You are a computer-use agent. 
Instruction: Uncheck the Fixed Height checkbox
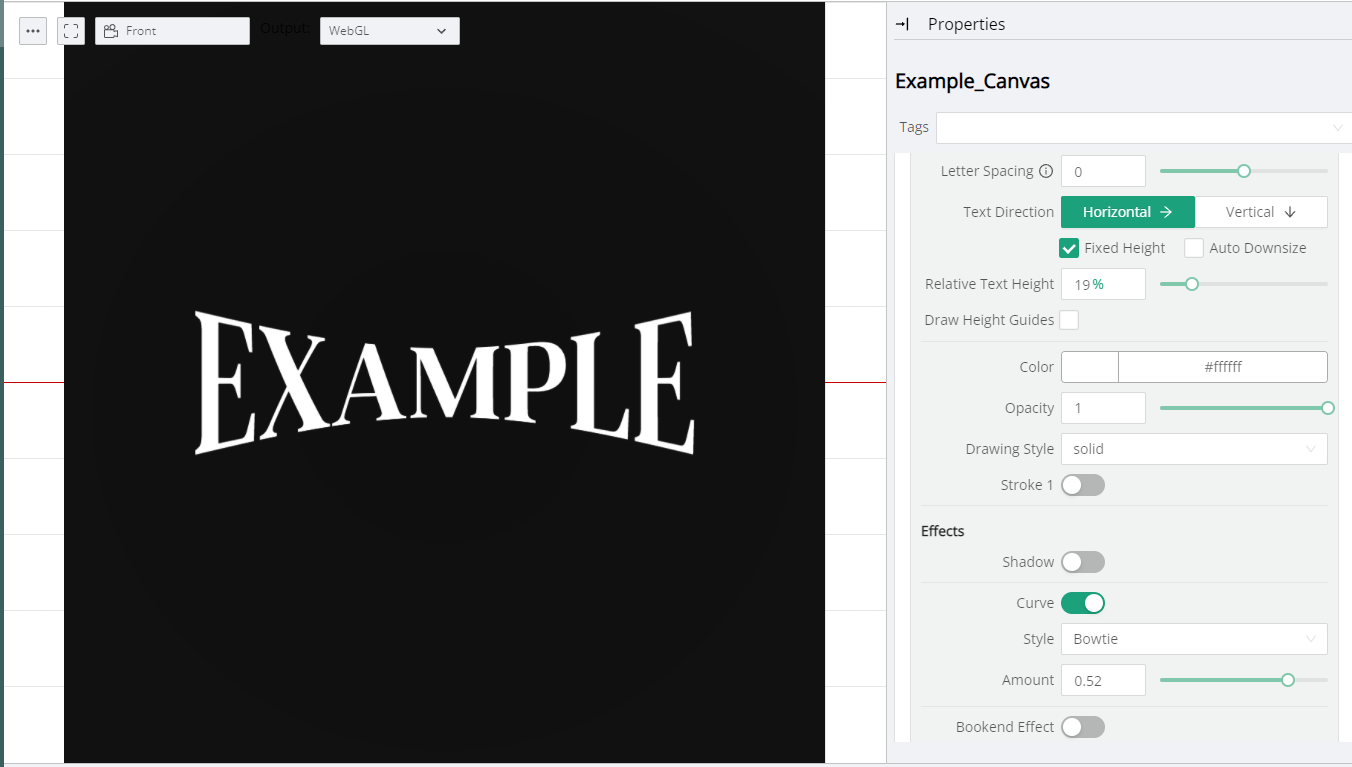(1069, 248)
